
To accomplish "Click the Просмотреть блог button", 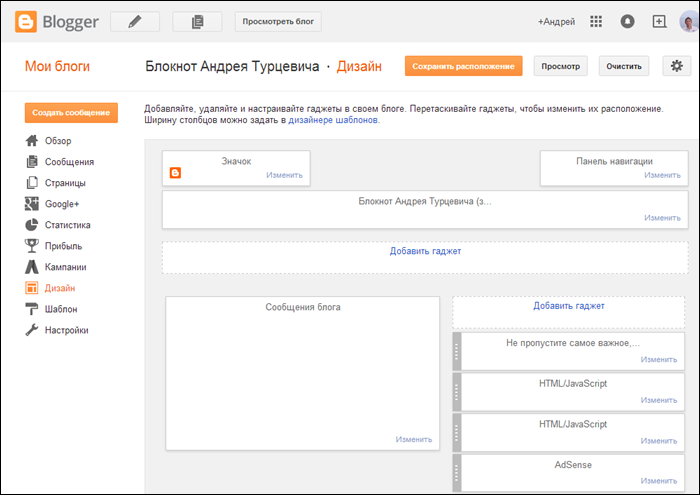I will pyautogui.click(x=278, y=21).
